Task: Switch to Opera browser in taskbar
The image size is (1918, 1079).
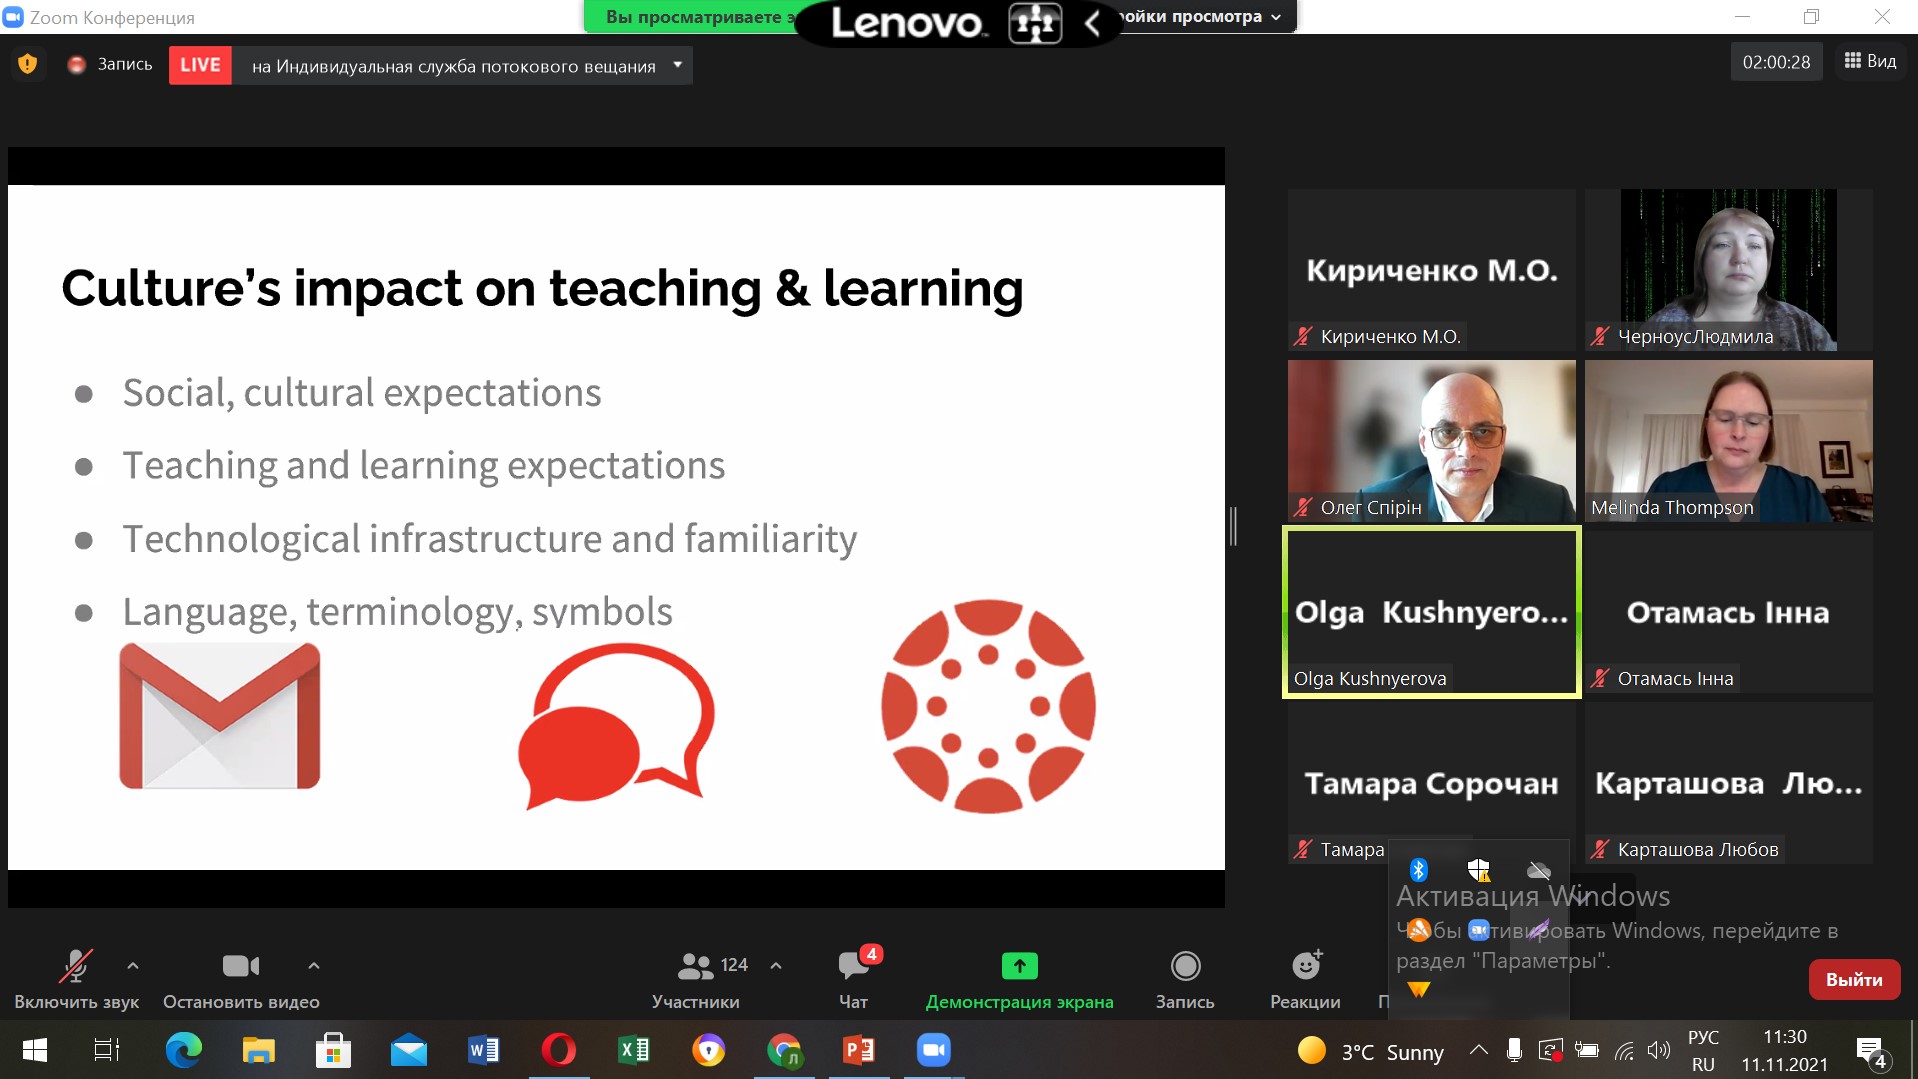Action: 558,1050
